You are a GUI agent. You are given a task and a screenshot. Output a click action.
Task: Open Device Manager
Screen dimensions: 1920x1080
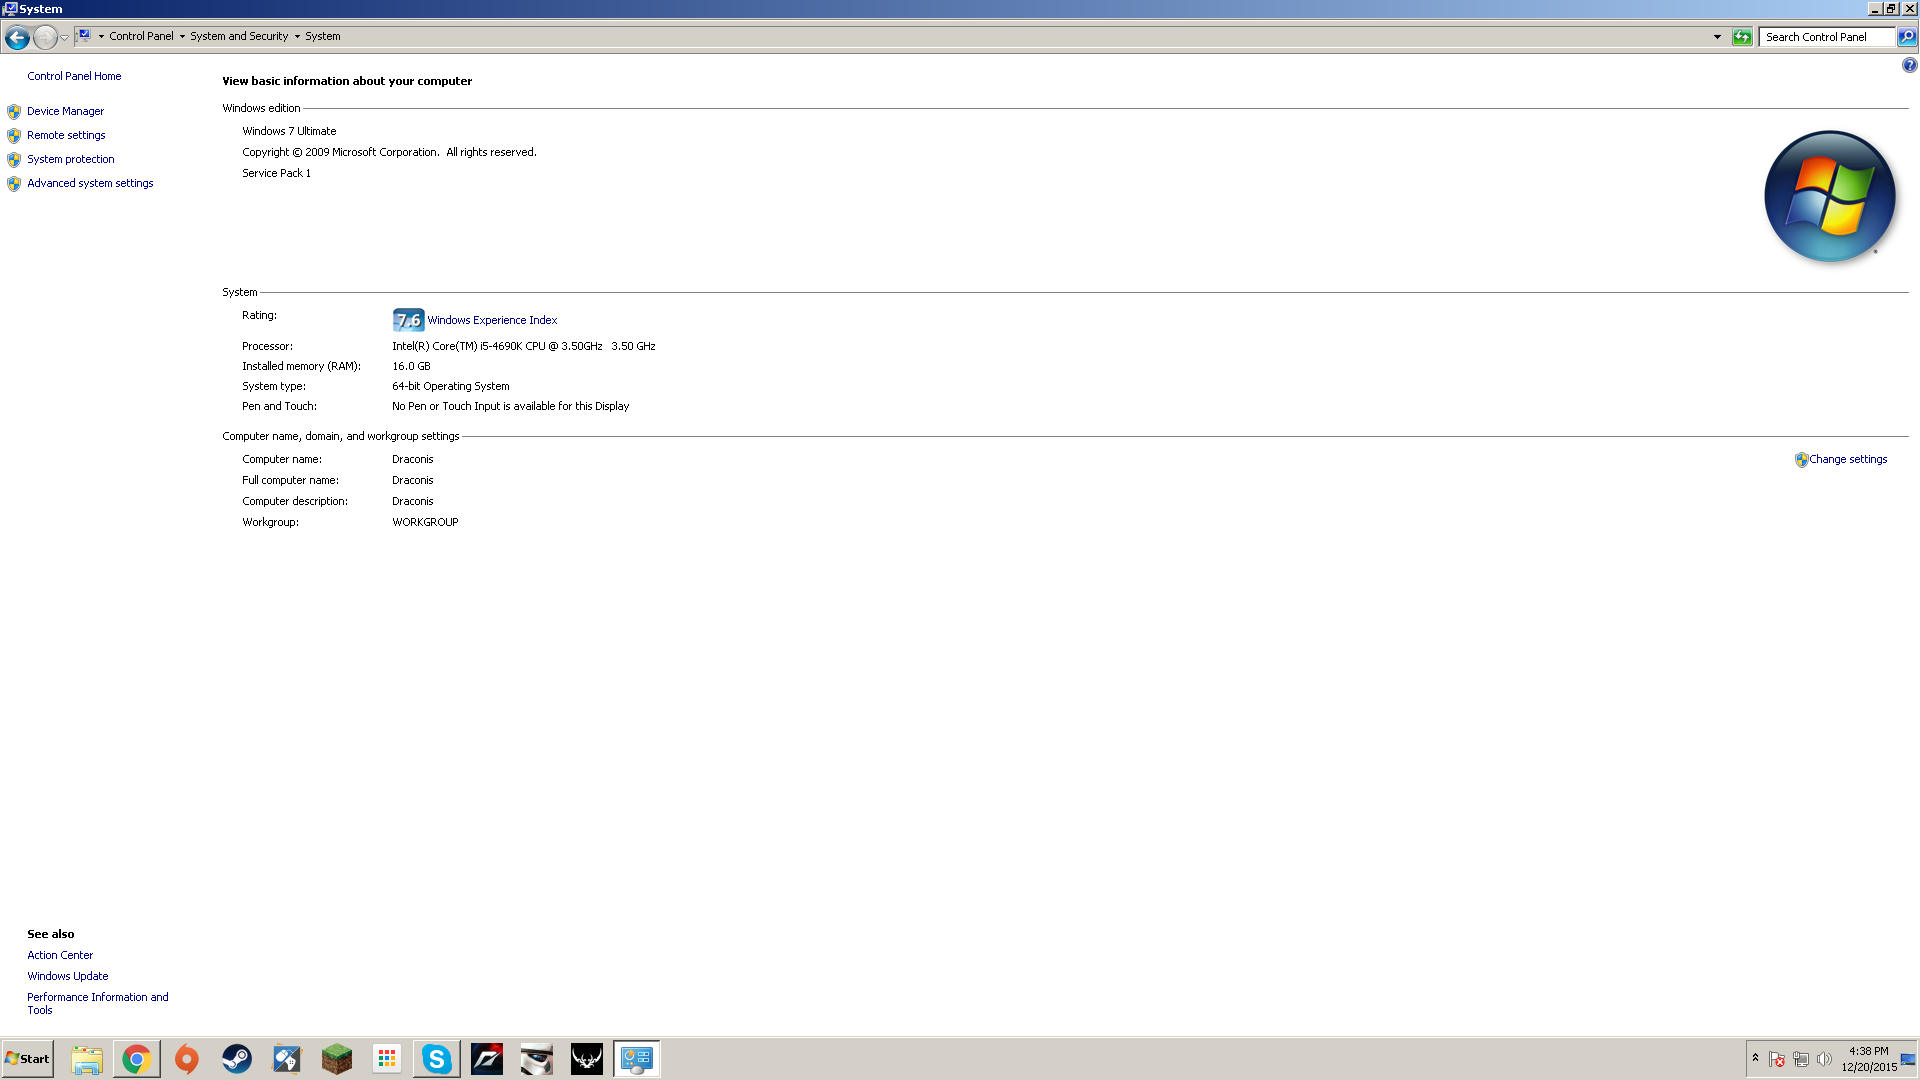[x=65, y=111]
